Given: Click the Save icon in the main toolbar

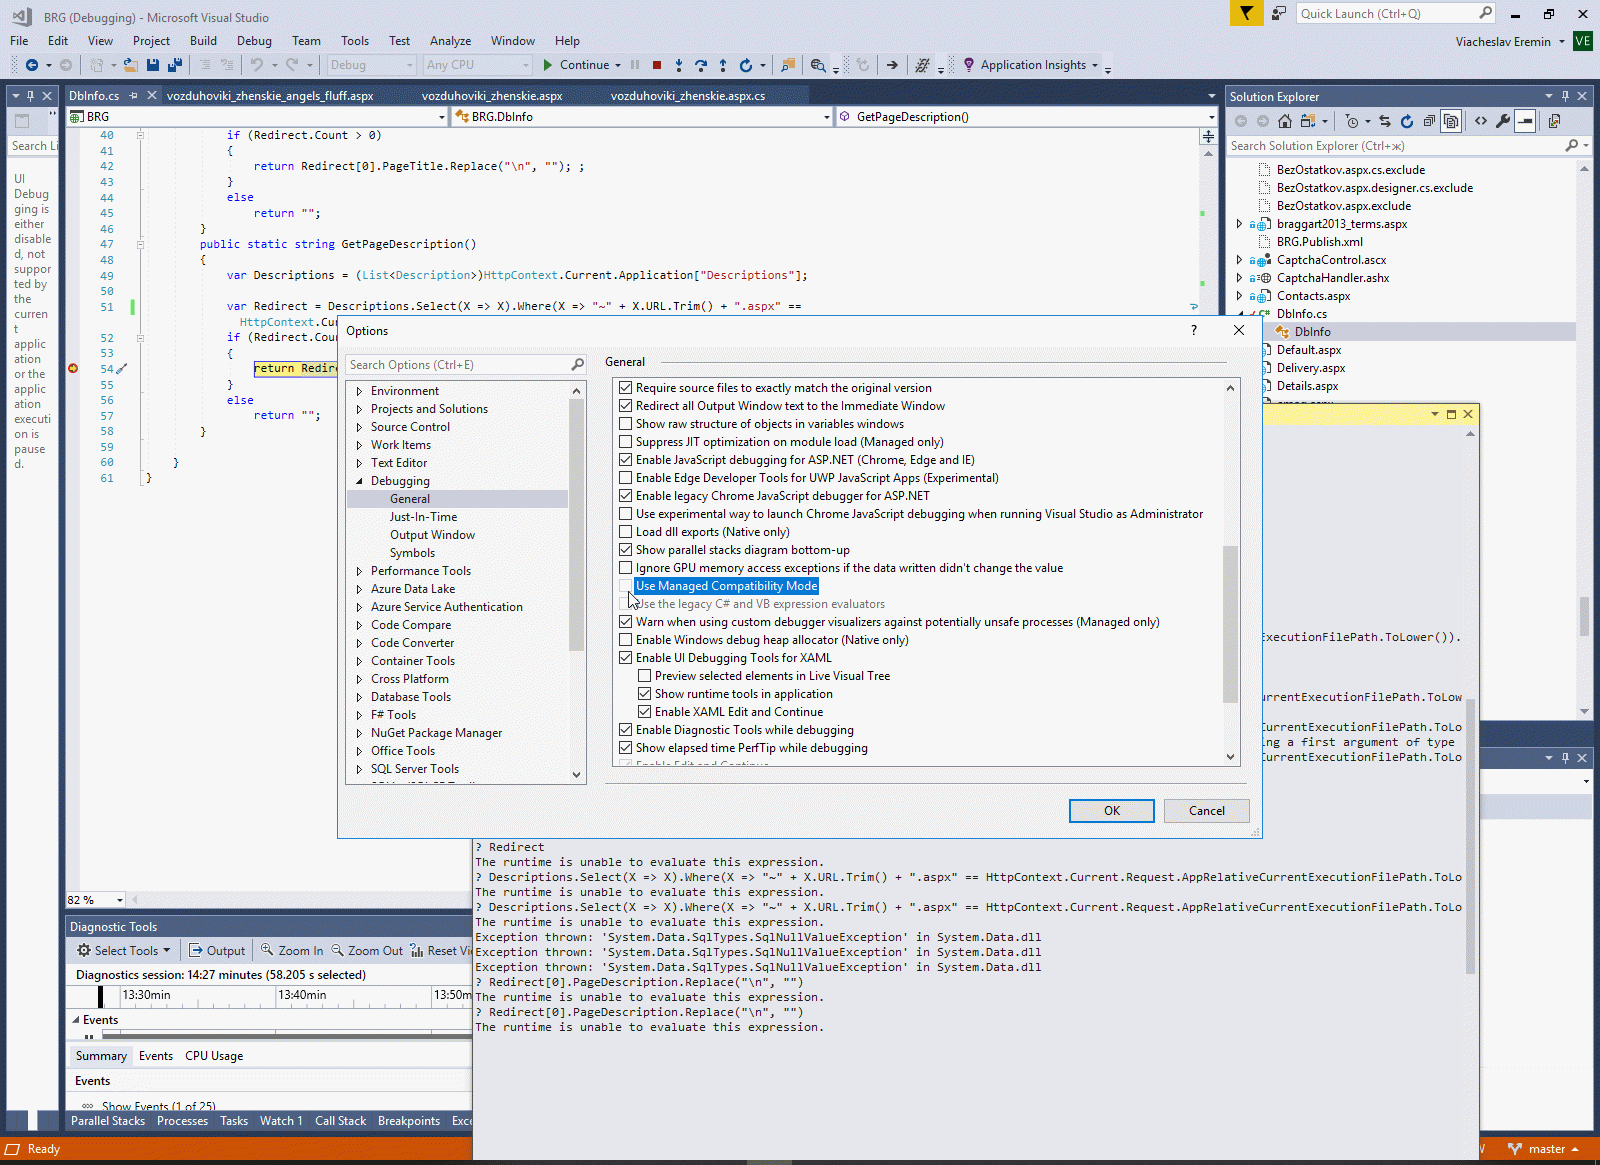Looking at the screenshot, I should (153, 65).
